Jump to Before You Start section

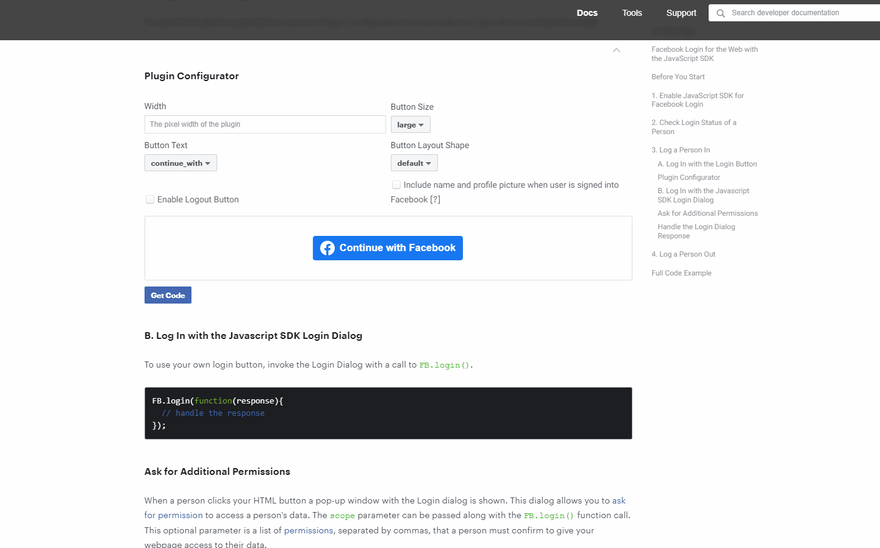point(678,77)
